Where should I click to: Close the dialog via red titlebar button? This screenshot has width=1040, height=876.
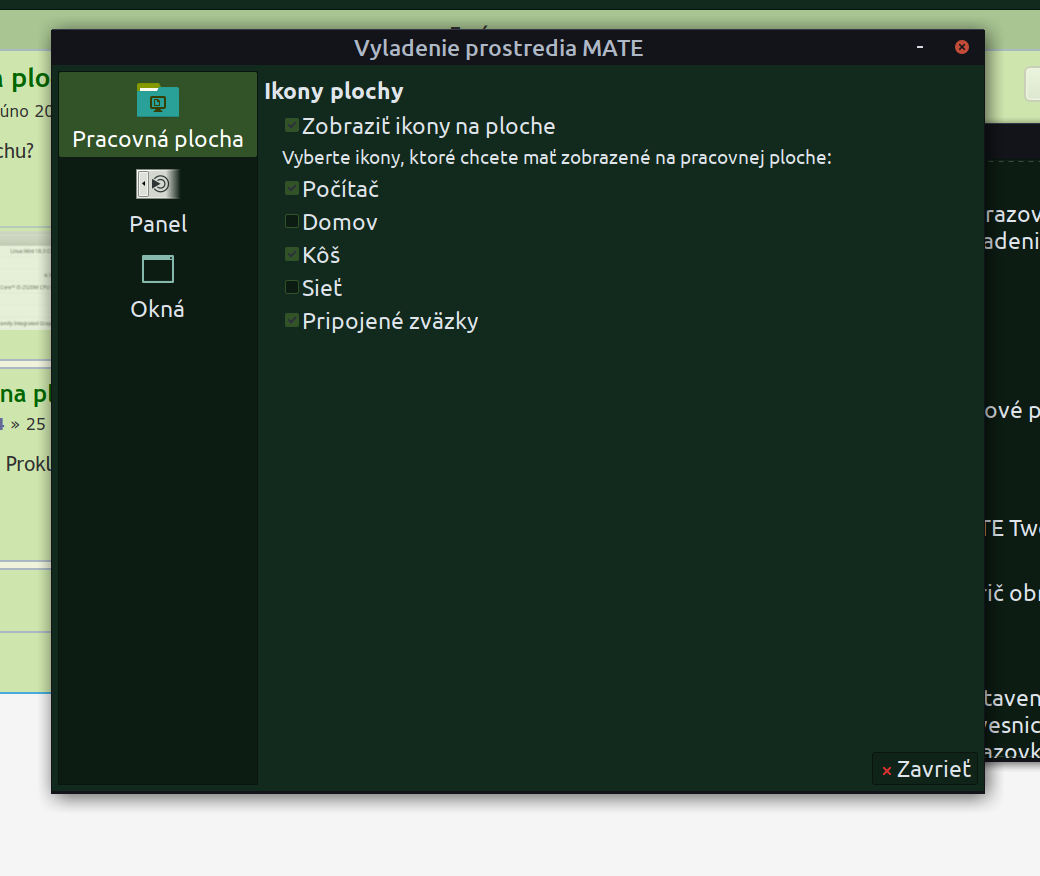pos(961,47)
